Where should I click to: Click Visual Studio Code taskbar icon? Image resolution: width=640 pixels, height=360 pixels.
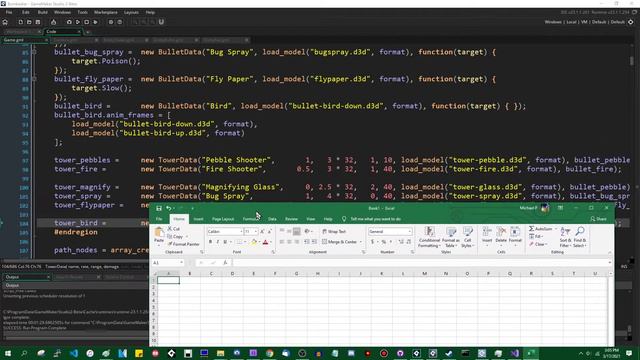point(73,353)
